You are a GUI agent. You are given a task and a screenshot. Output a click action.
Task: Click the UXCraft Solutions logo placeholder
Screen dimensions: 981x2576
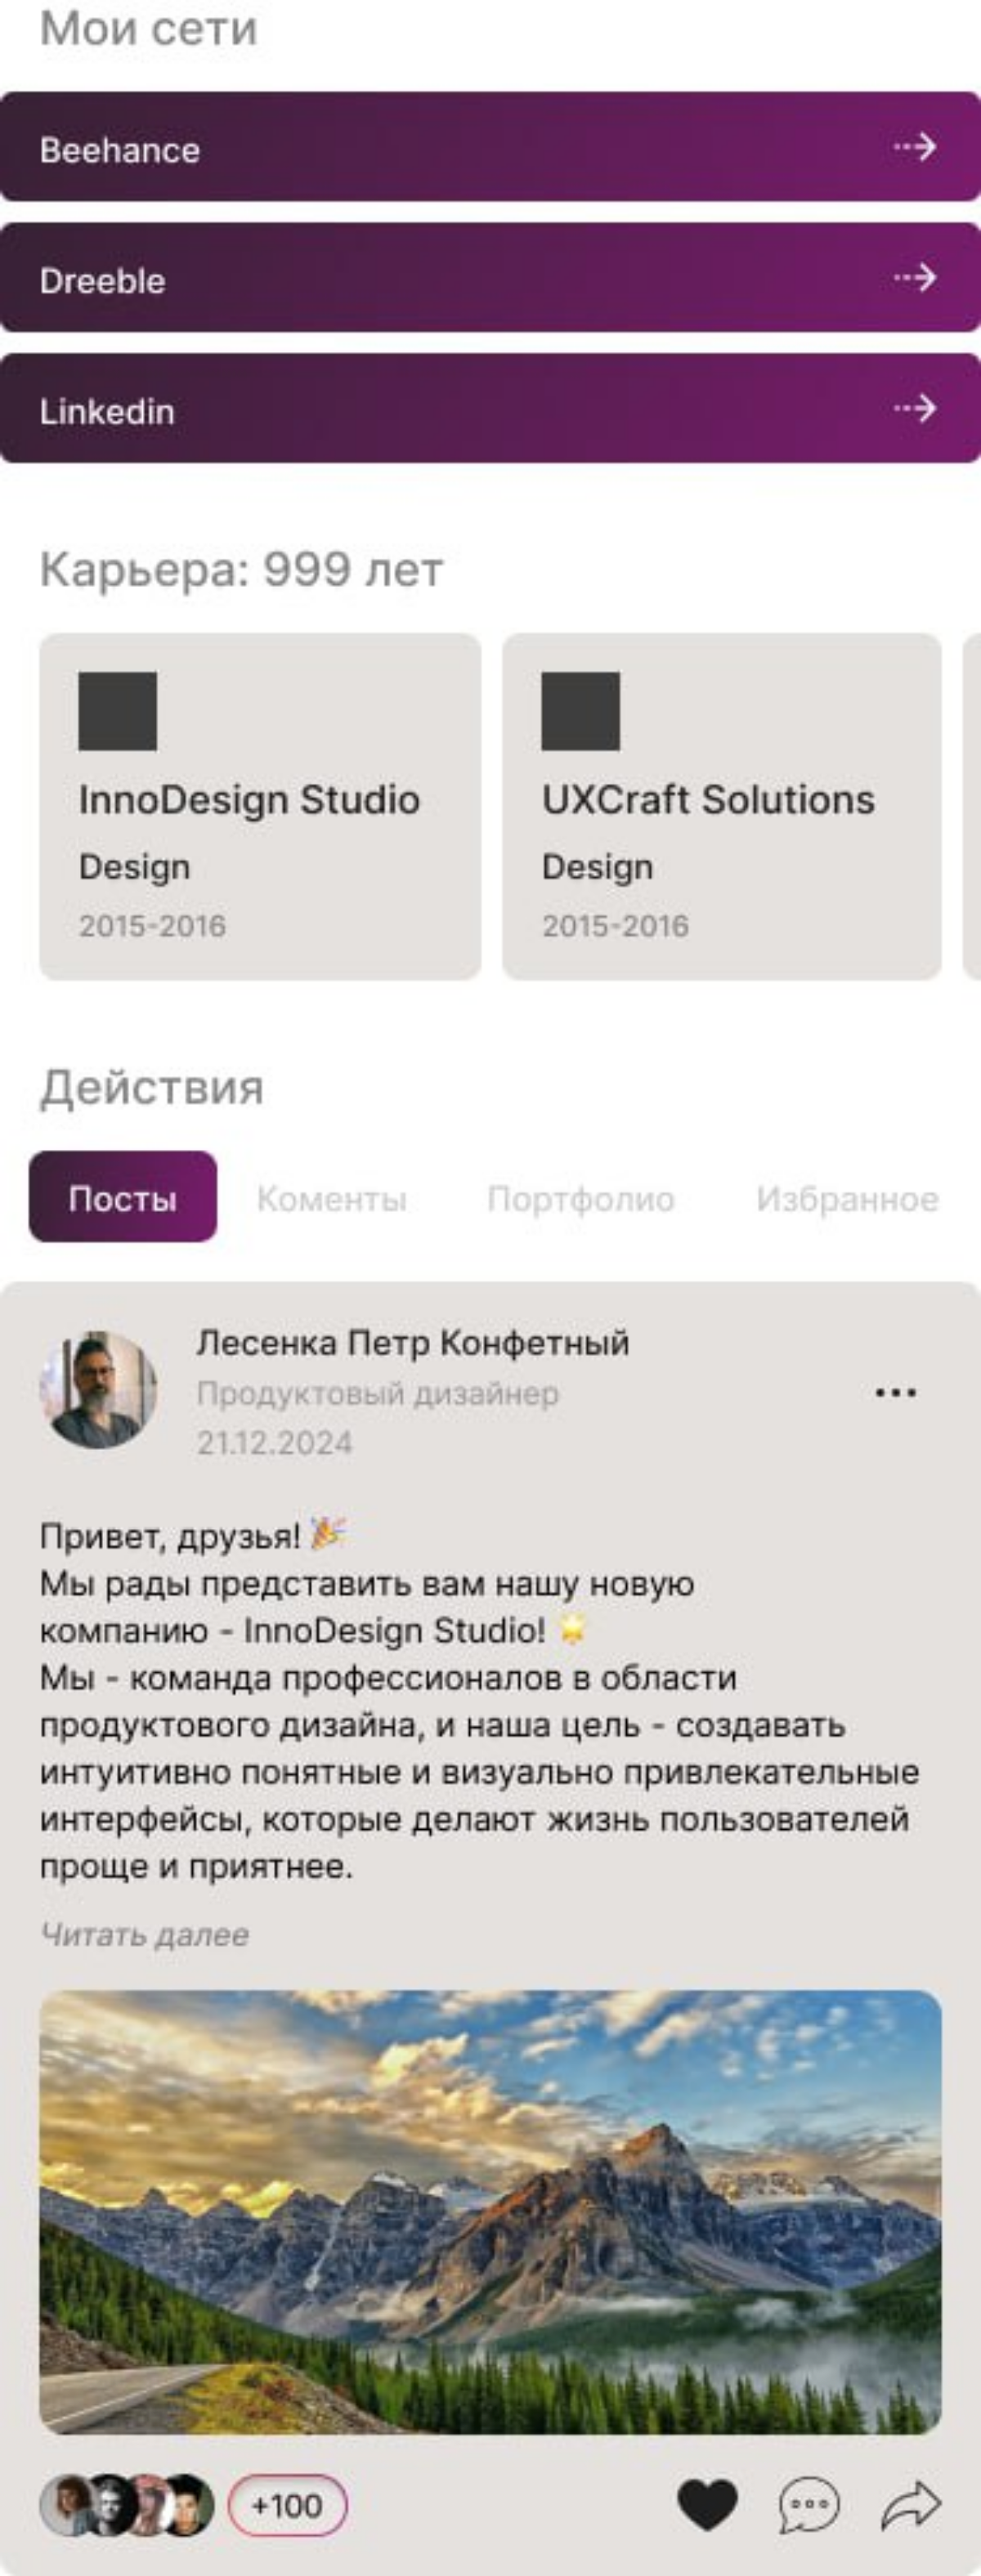click(x=581, y=712)
